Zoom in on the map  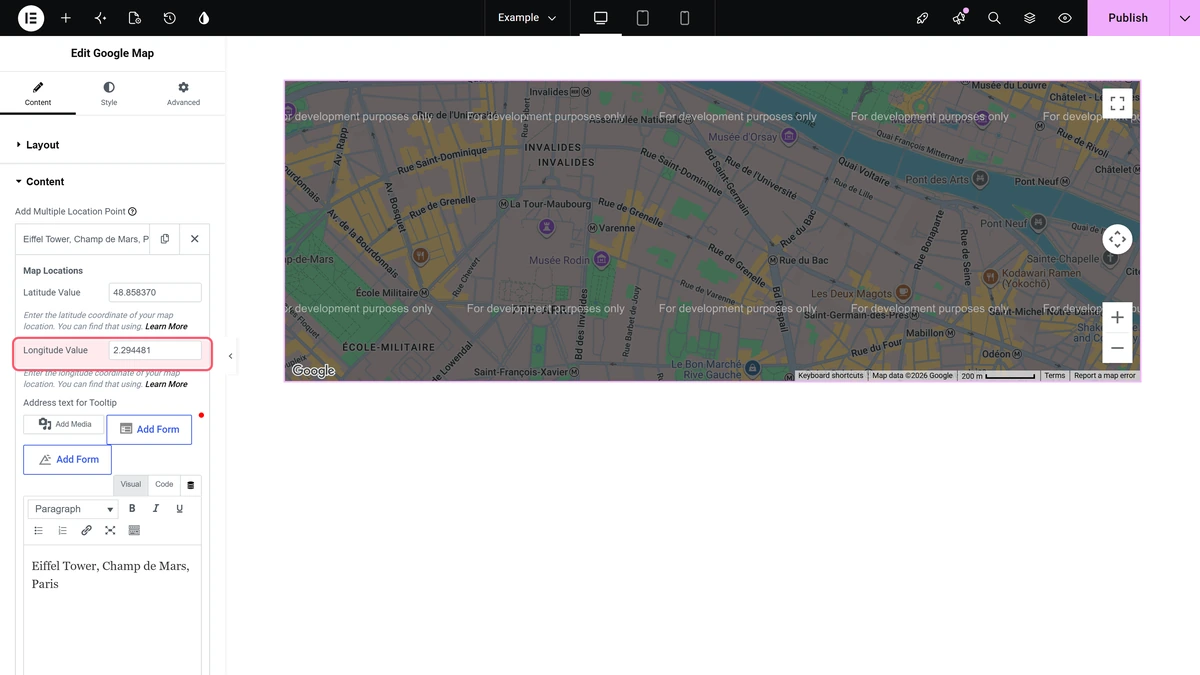1117,318
